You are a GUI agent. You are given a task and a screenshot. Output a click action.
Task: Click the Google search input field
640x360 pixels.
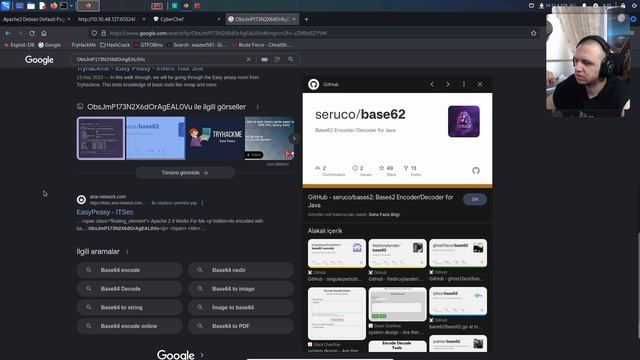pyautogui.click(x=159, y=59)
